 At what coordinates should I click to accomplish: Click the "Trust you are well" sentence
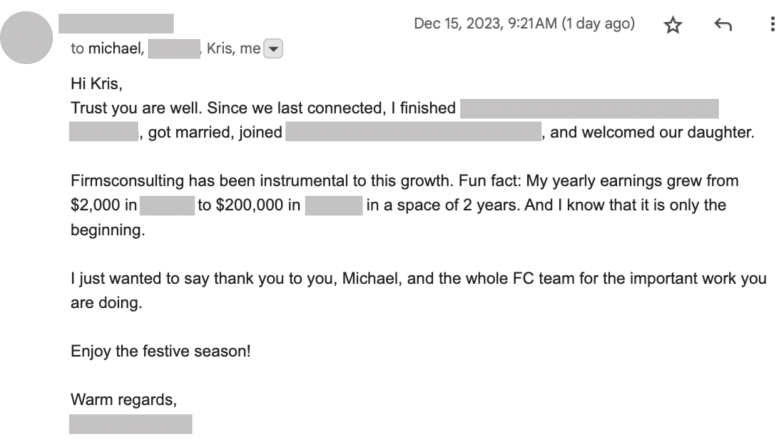(136, 107)
